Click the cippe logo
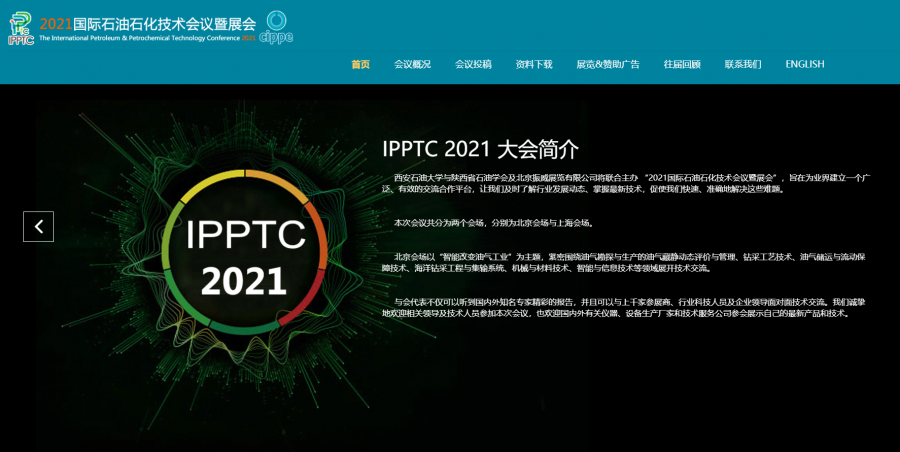Viewport: 900px width, 452px height. click(x=276, y=27)
